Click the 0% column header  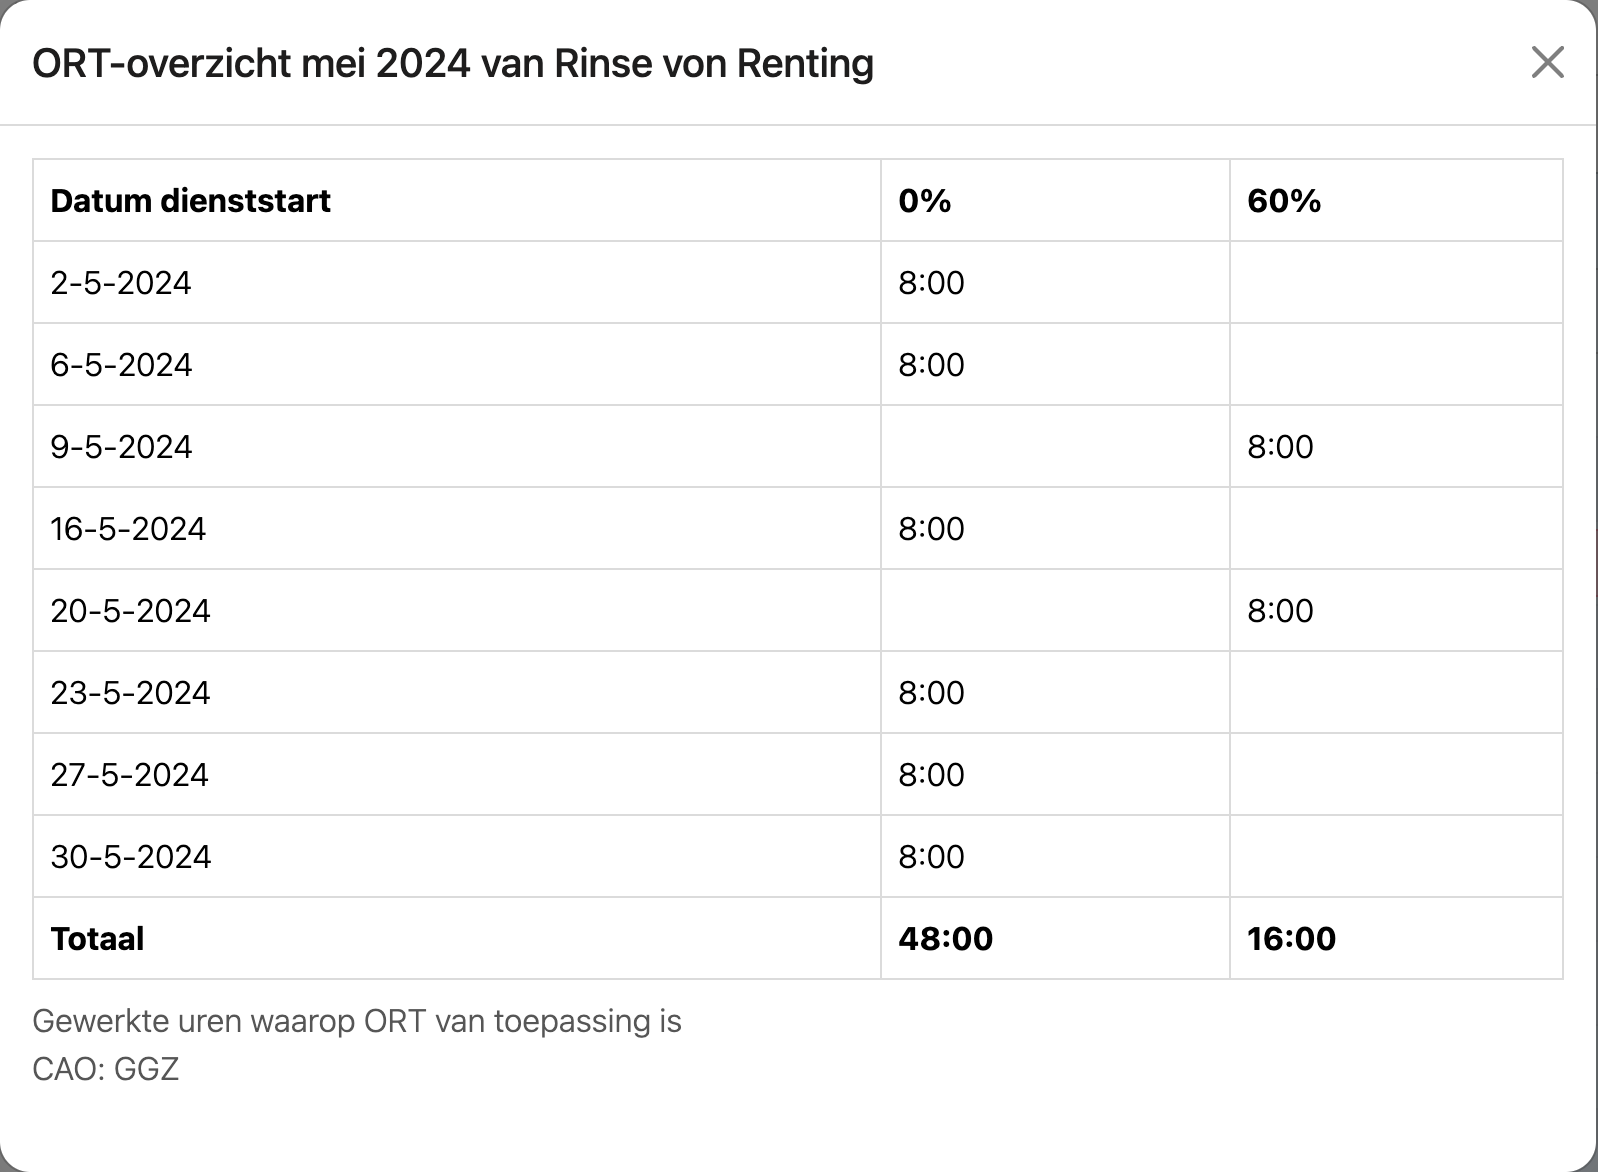[924, 201]
